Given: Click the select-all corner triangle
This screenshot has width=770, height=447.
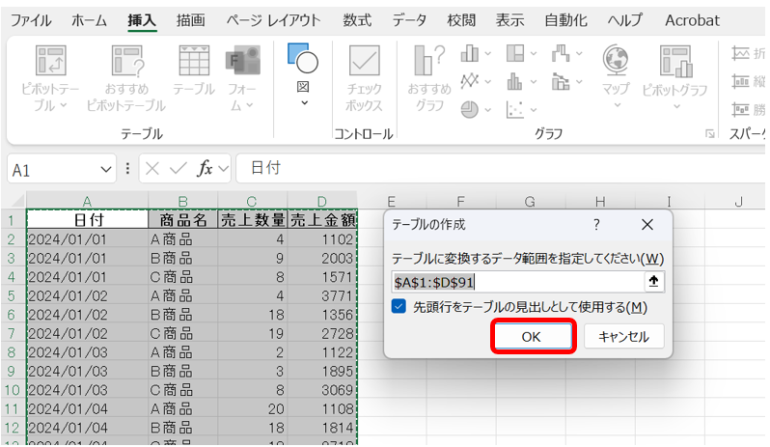Looking at the screenshot, I should [x=17, y=200].
